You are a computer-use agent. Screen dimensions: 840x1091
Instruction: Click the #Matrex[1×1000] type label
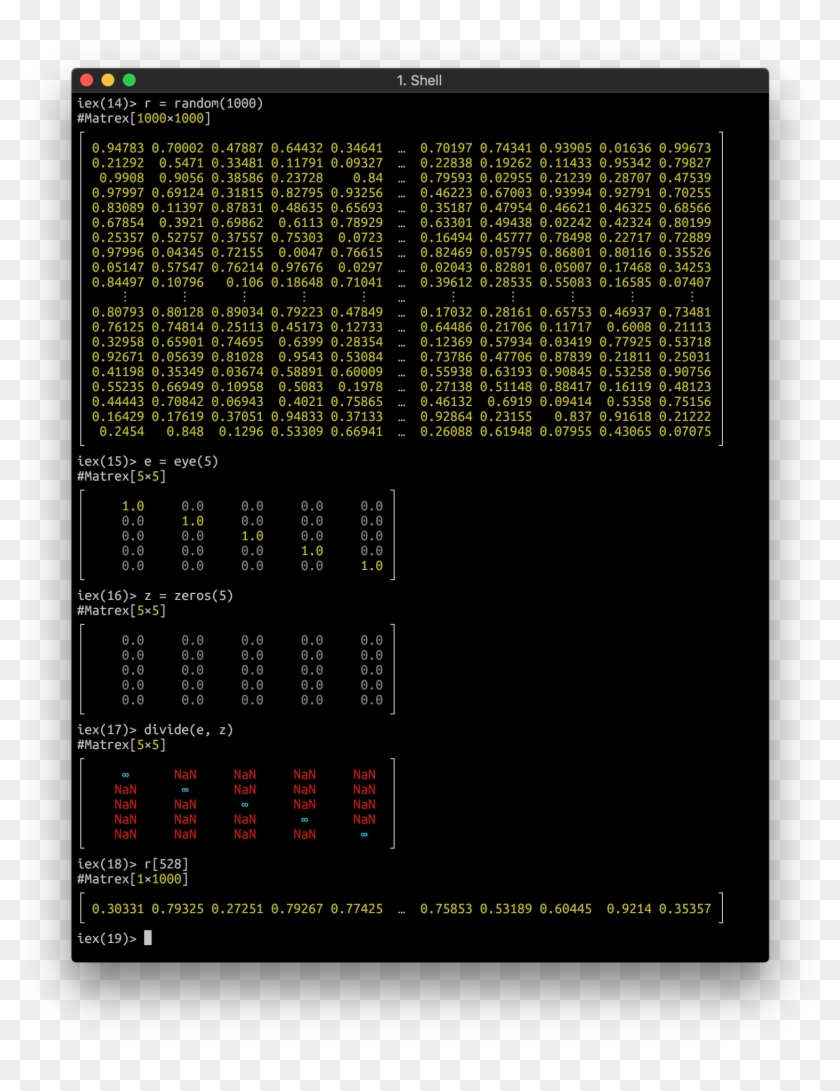(x=130, y=879)
